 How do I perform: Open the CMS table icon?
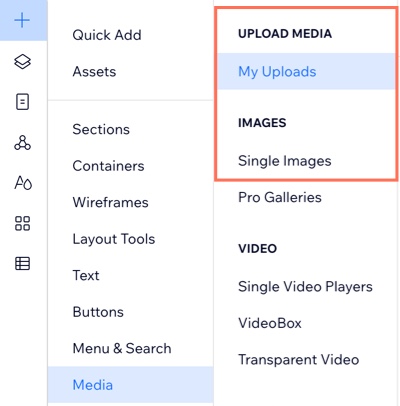(x=22, y=264)
